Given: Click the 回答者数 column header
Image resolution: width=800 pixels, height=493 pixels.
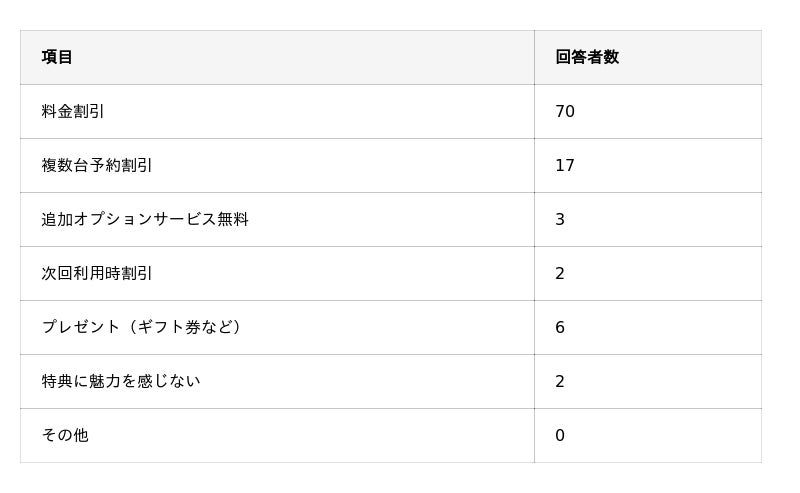Looking at the screenshot, I should 587,57.
